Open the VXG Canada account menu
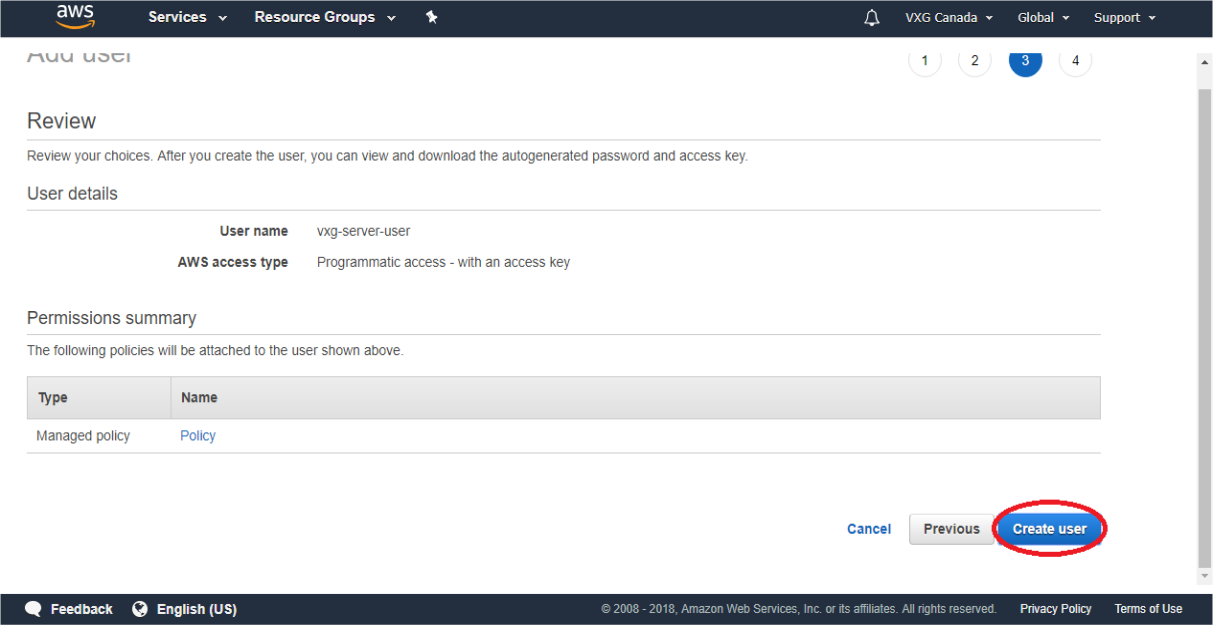The image size is (1216, 625). (949, 18)
